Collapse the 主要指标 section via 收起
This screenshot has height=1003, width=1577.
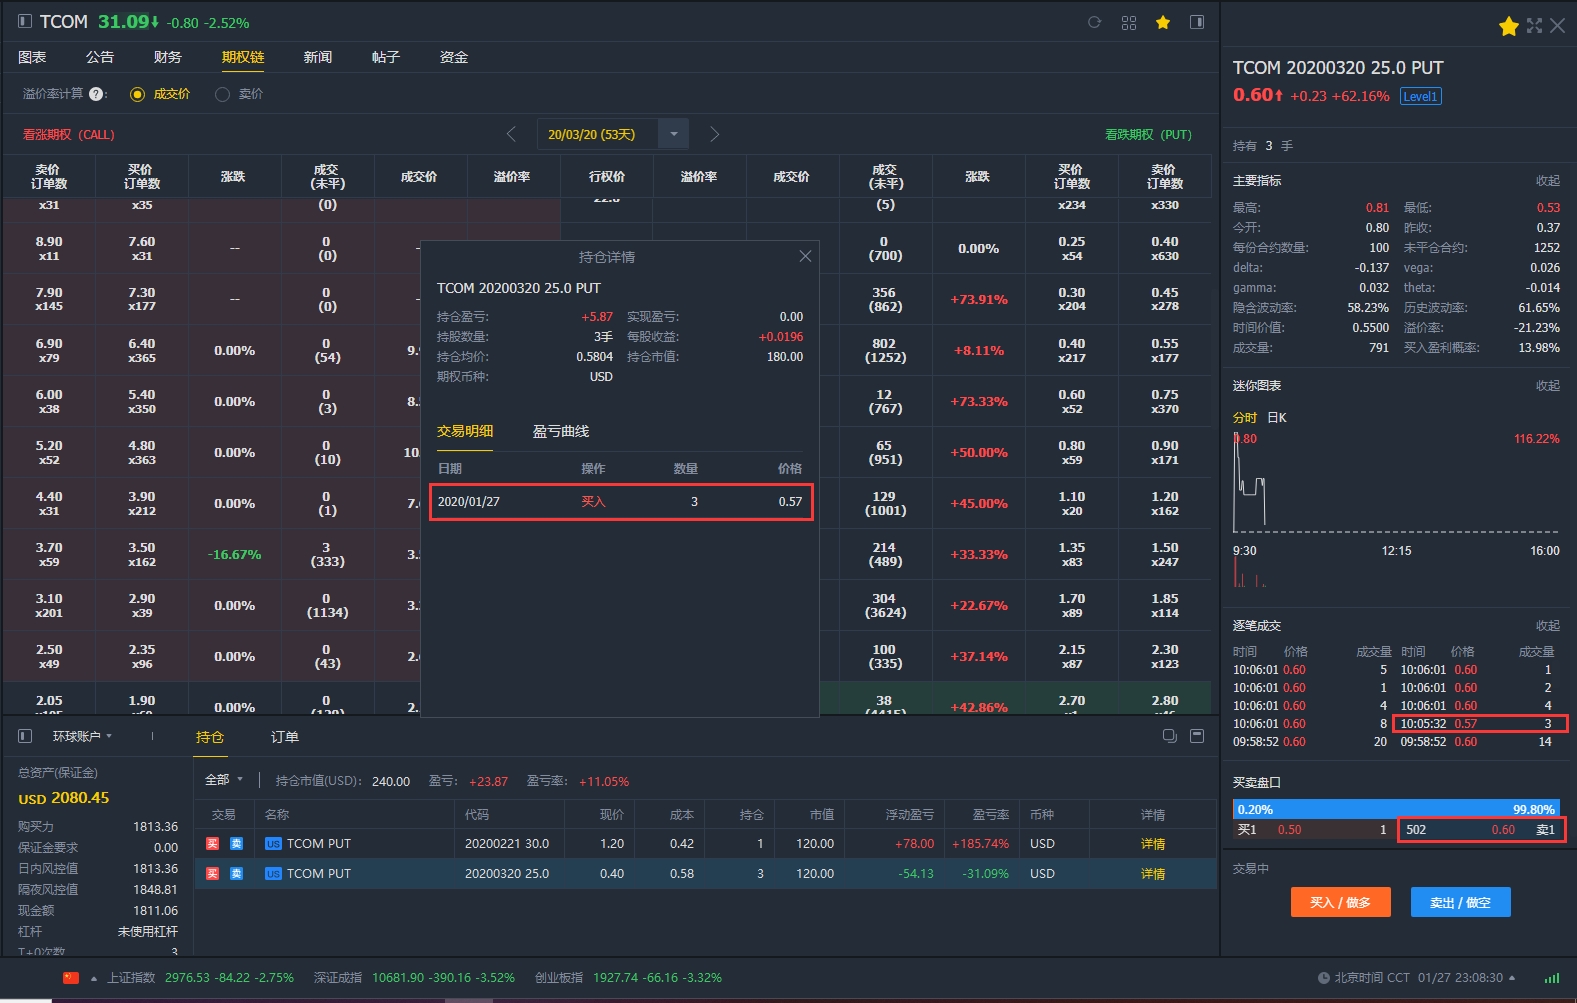click(1548, 181)
